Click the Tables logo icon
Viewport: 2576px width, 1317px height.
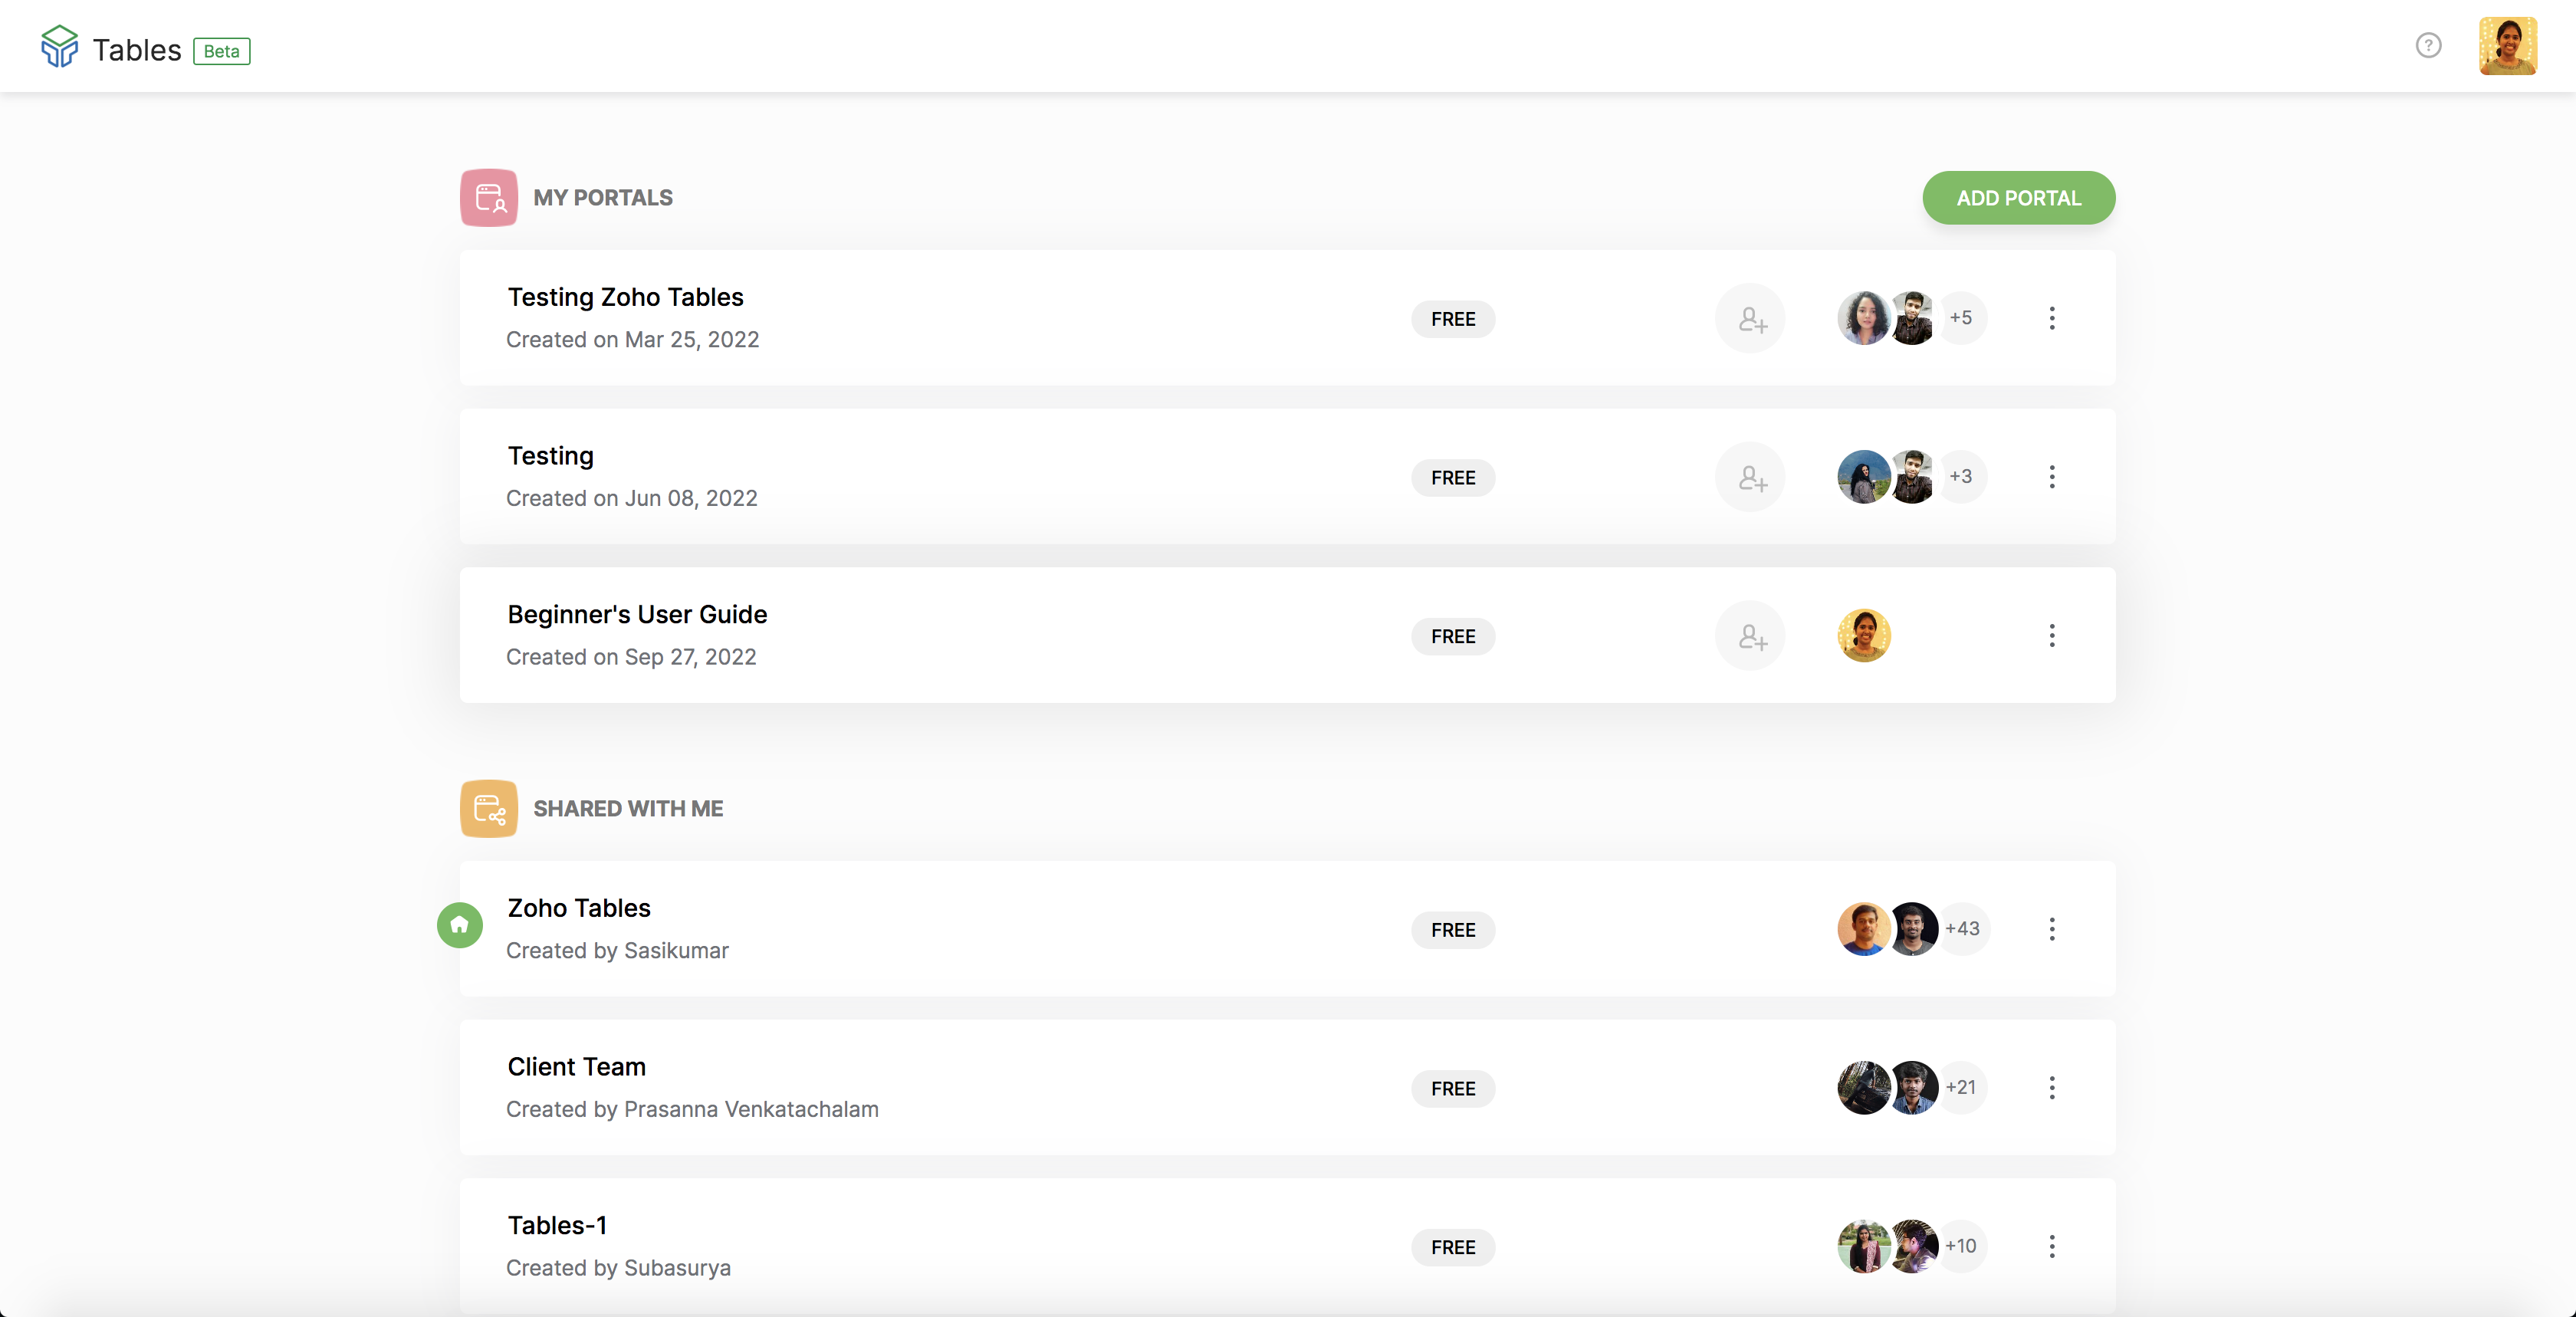click(59, 46)
